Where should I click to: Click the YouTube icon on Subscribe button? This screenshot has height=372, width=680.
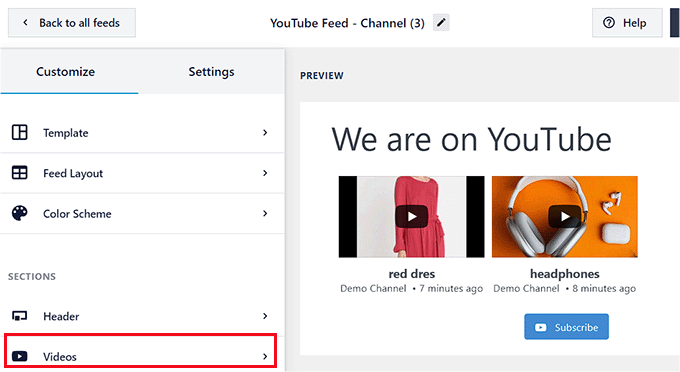click(540, 327)
